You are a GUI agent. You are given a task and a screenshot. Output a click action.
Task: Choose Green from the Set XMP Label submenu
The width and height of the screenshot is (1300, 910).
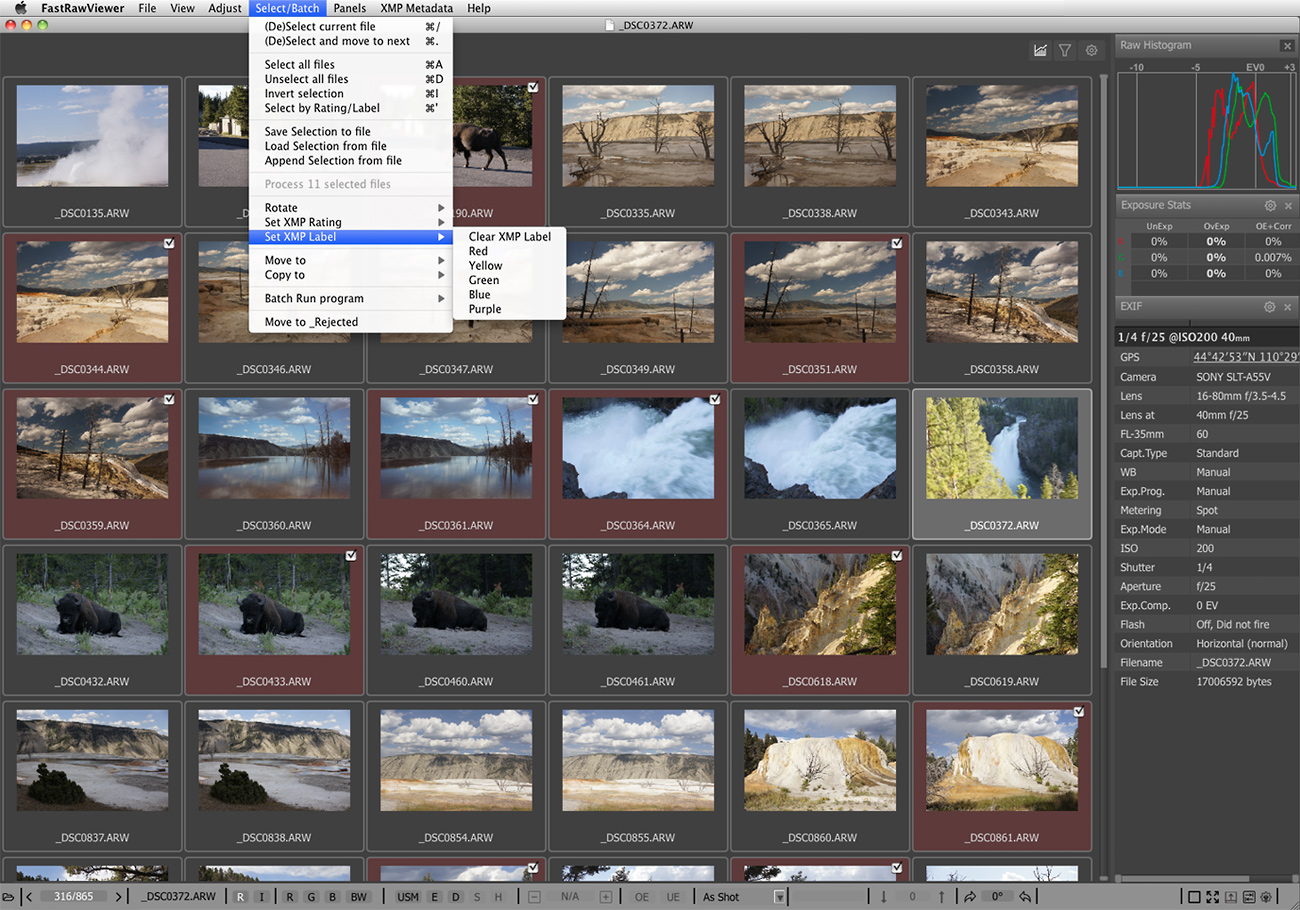483,280
